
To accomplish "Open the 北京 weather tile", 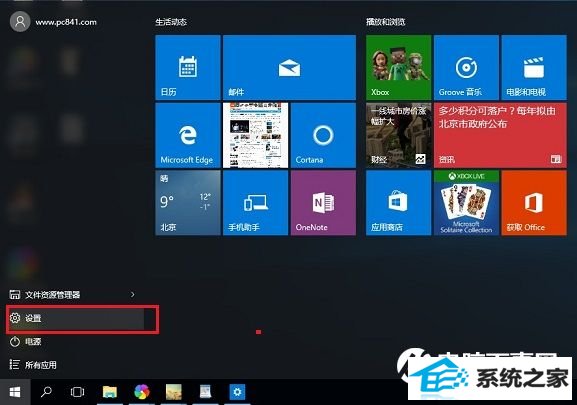I will tap(188, 203).
